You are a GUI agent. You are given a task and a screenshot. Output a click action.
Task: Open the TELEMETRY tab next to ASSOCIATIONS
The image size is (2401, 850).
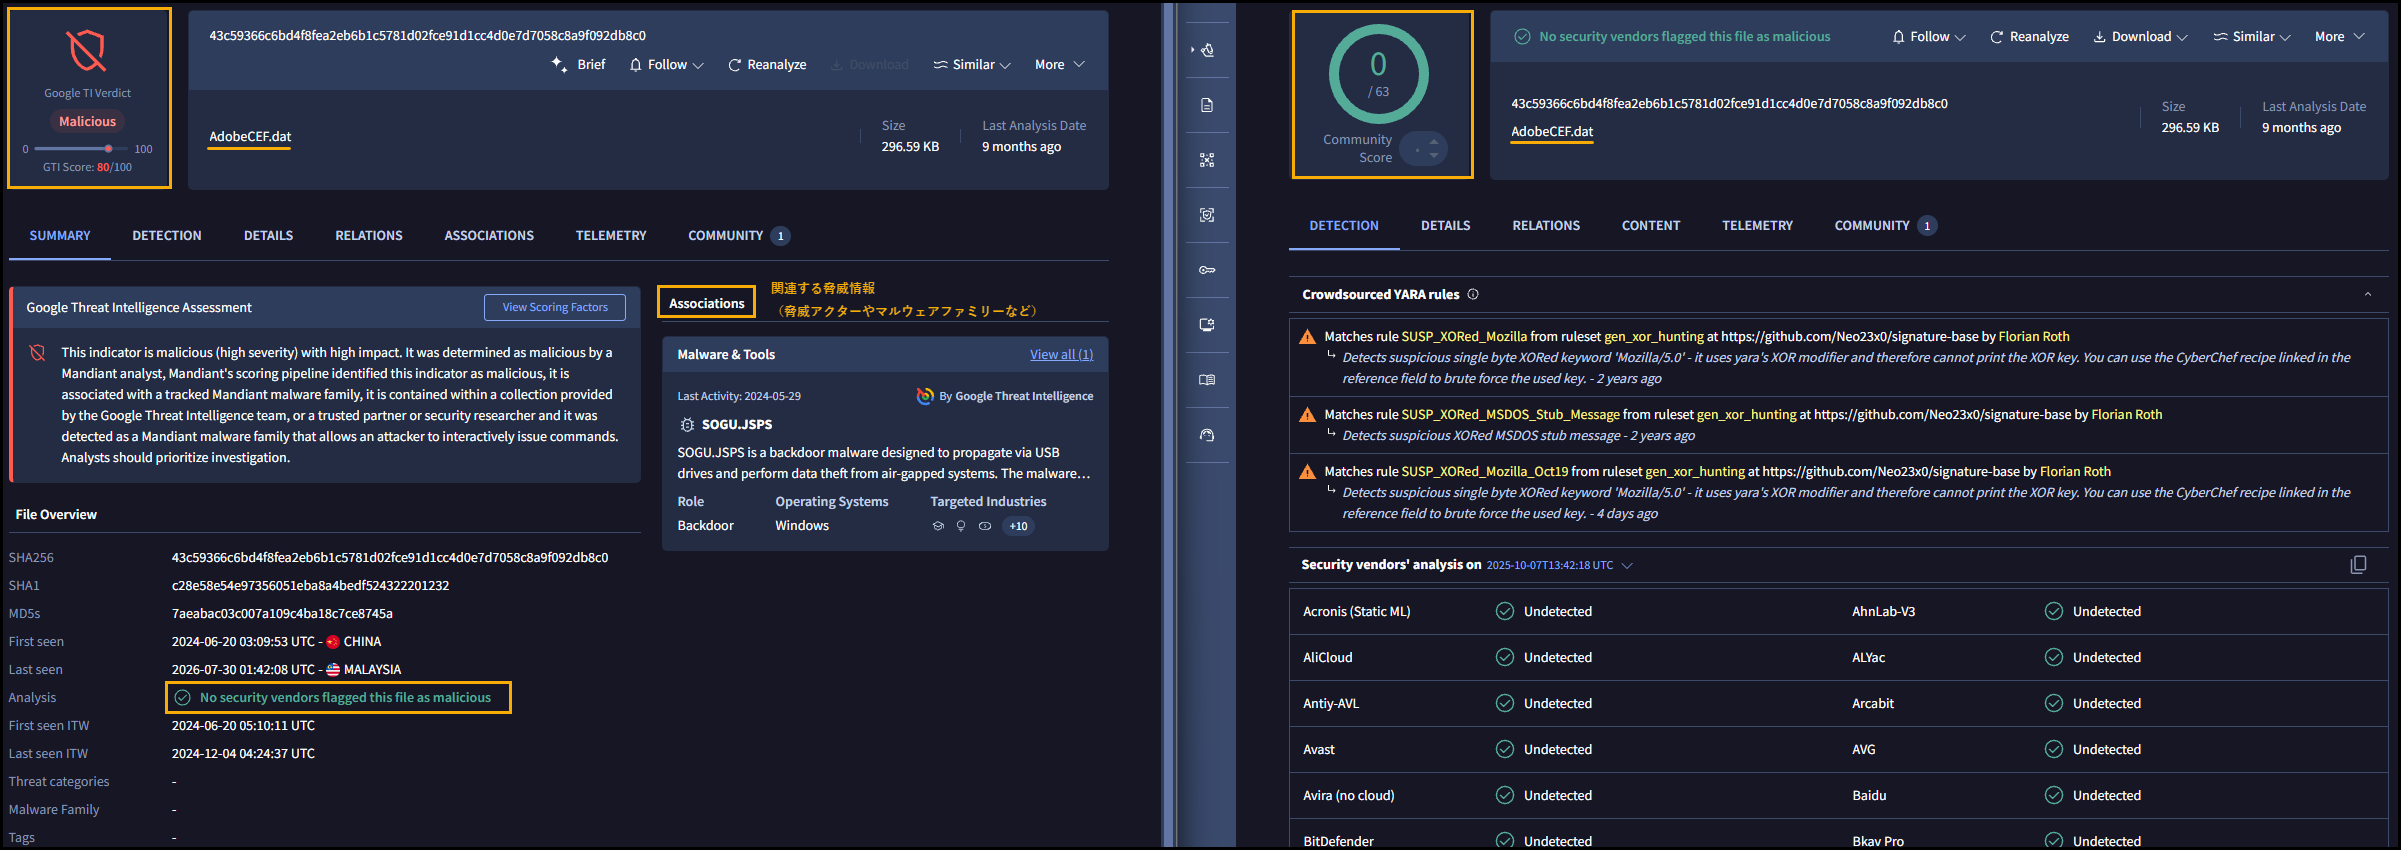[611, 236]
